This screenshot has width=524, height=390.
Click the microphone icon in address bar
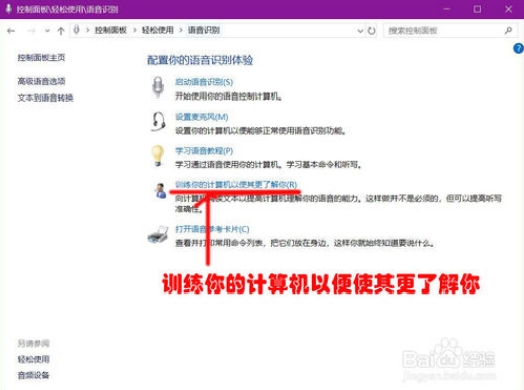click(77, 30)
